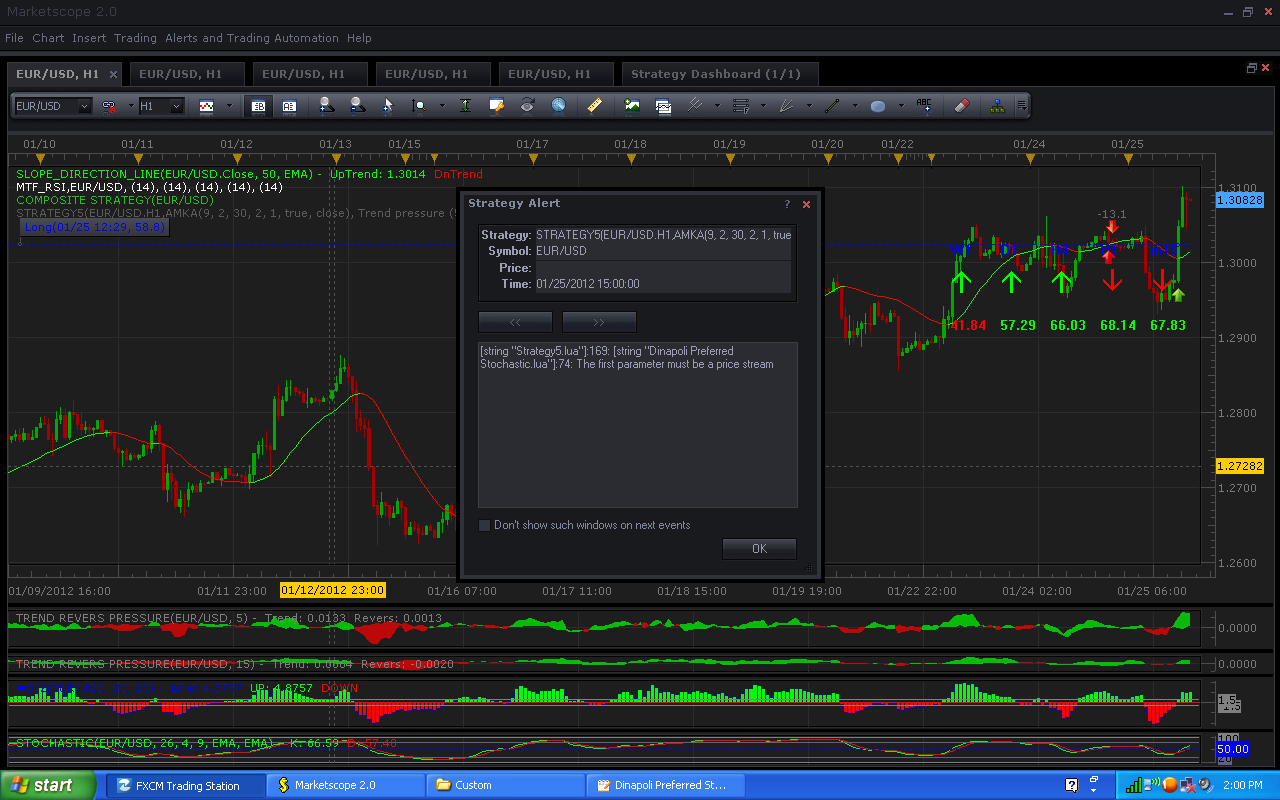Open Dinapoli Preferred St... taskbar item
Viewport: 1280px width, 800px height.
(665, 785)
